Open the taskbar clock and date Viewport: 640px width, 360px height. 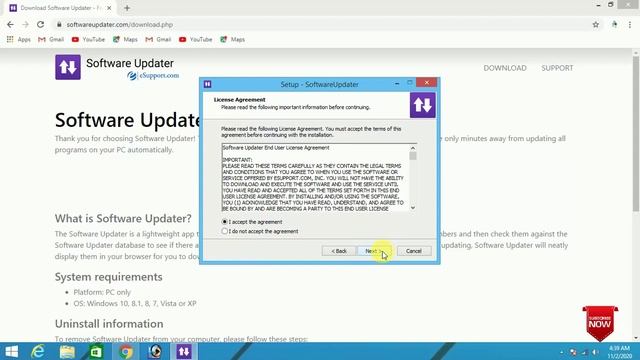619,352
